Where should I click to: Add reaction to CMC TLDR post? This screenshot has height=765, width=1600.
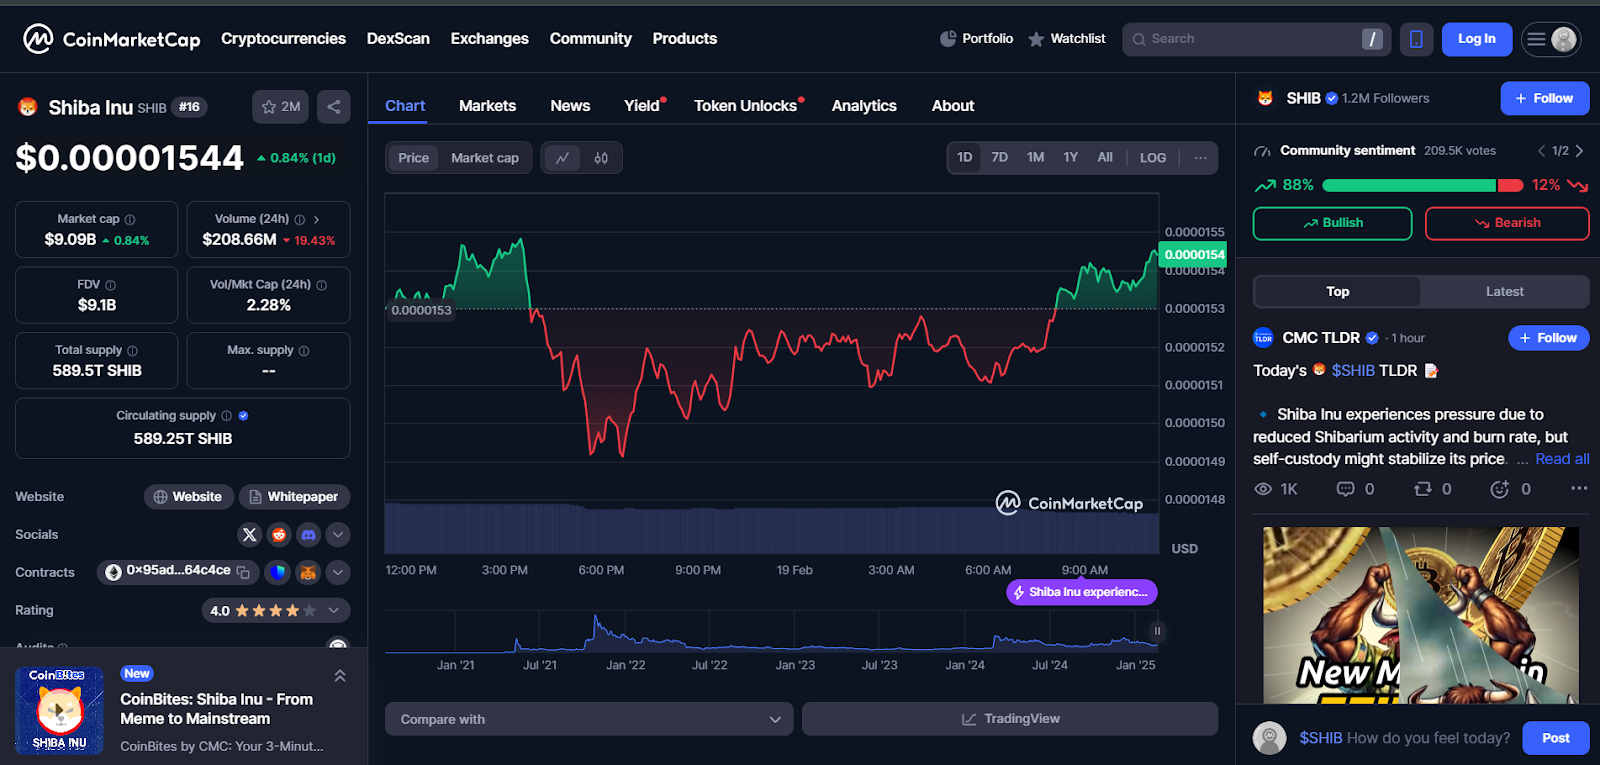point(1500,489)
